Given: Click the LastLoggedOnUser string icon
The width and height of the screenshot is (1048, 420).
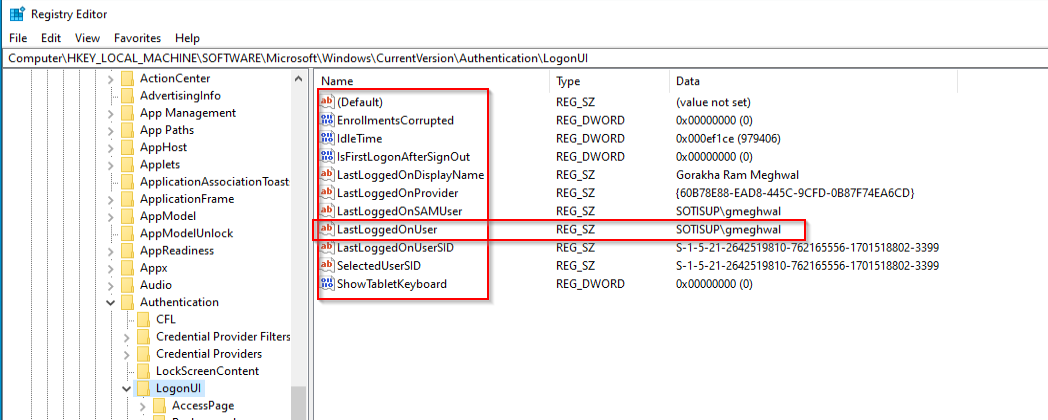Looking at the screenshot, I should click(x=328, y=229).
